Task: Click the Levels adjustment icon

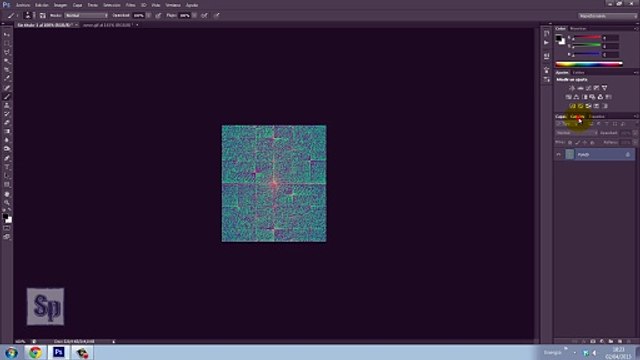Action: pyautogui.click(x=580, y=88)
